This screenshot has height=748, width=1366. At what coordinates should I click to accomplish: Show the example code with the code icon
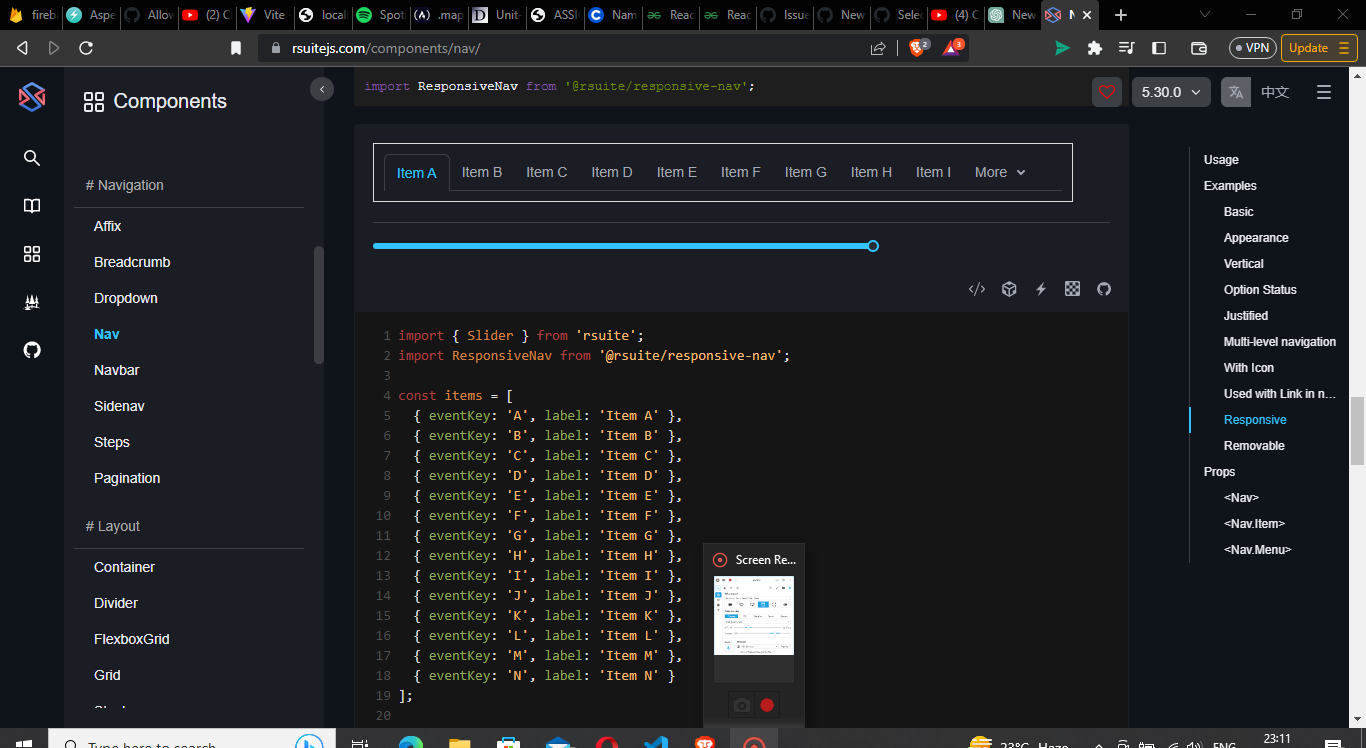point(977,289)
